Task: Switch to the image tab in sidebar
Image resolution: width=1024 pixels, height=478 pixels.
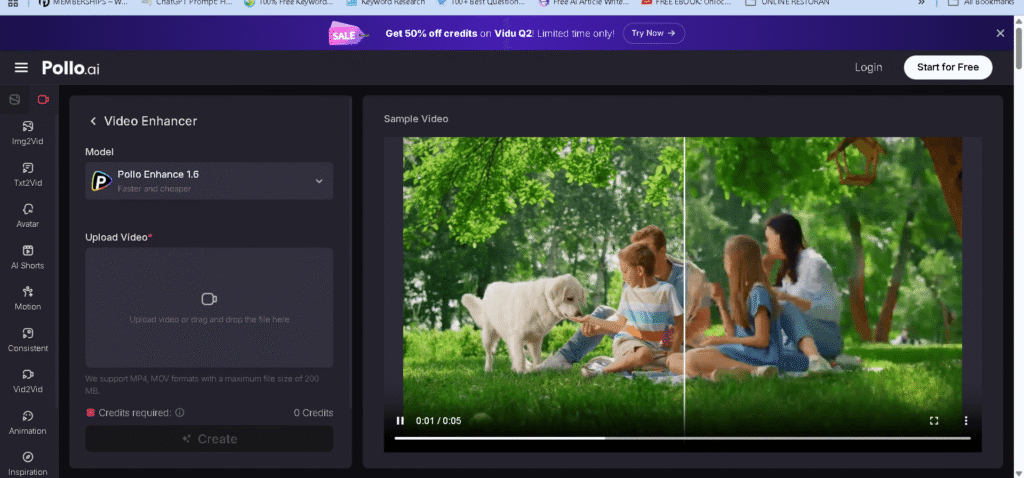Action: (14, 99)
